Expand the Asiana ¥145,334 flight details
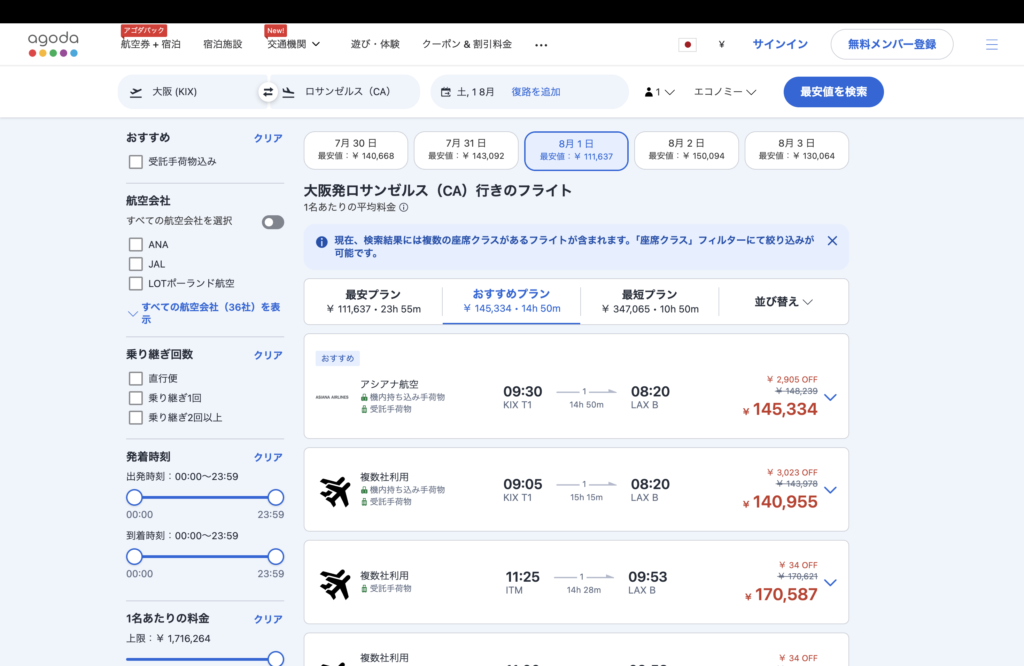1024x666 pixels. coord(830,397)
